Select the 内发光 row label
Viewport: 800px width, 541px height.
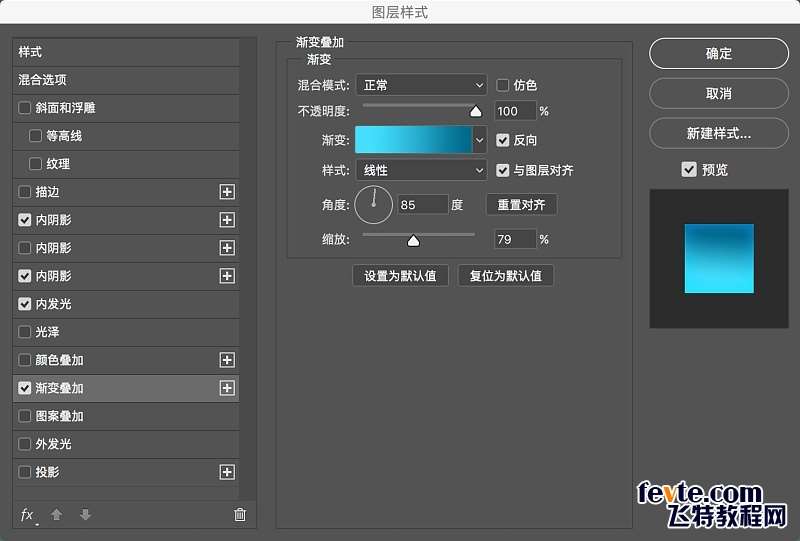point(54,304)
